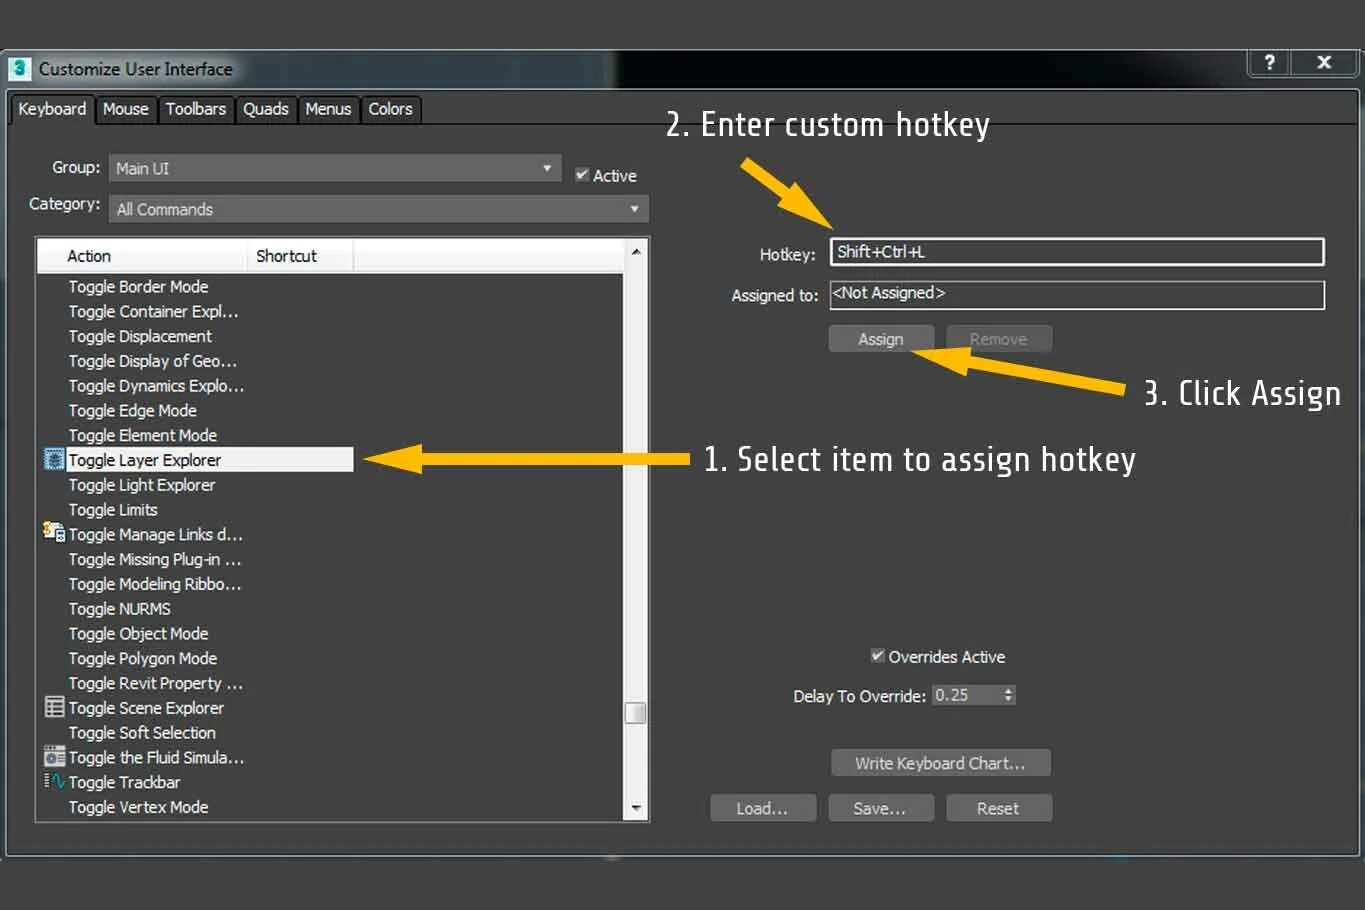Select Toggle Light Explorer item

(142, 485)
